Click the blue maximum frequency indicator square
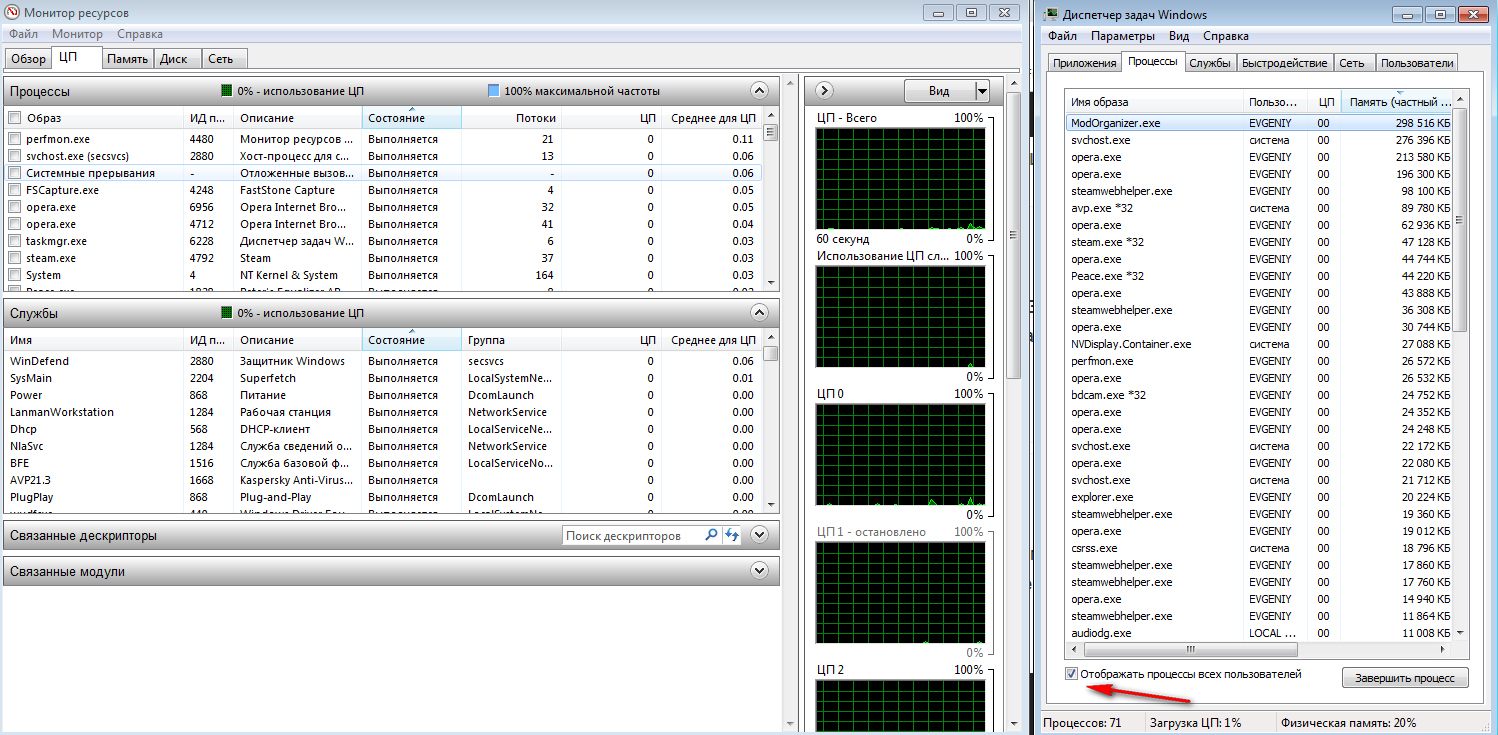Screen dimensions: 1498x735 (x=493, y=91)
